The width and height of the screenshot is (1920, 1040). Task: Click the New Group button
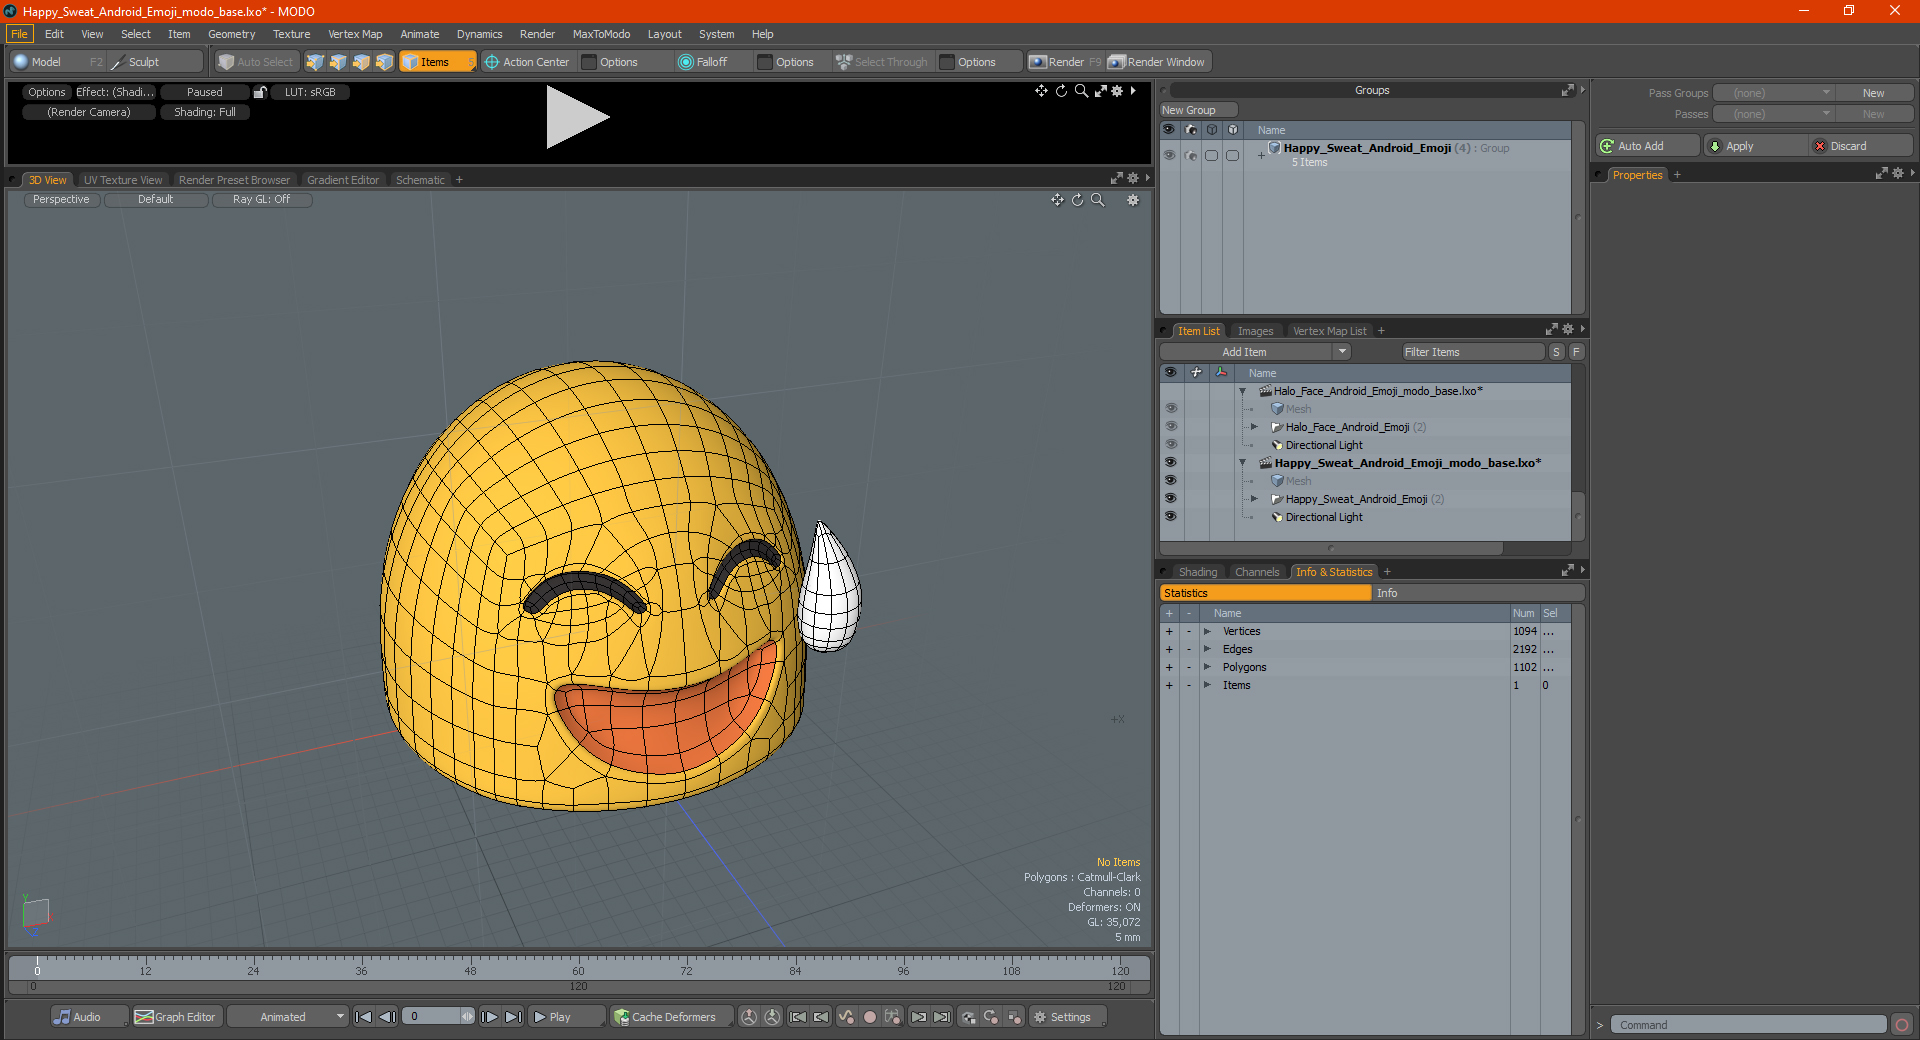pyautogui.click(x=1198, y=110)
